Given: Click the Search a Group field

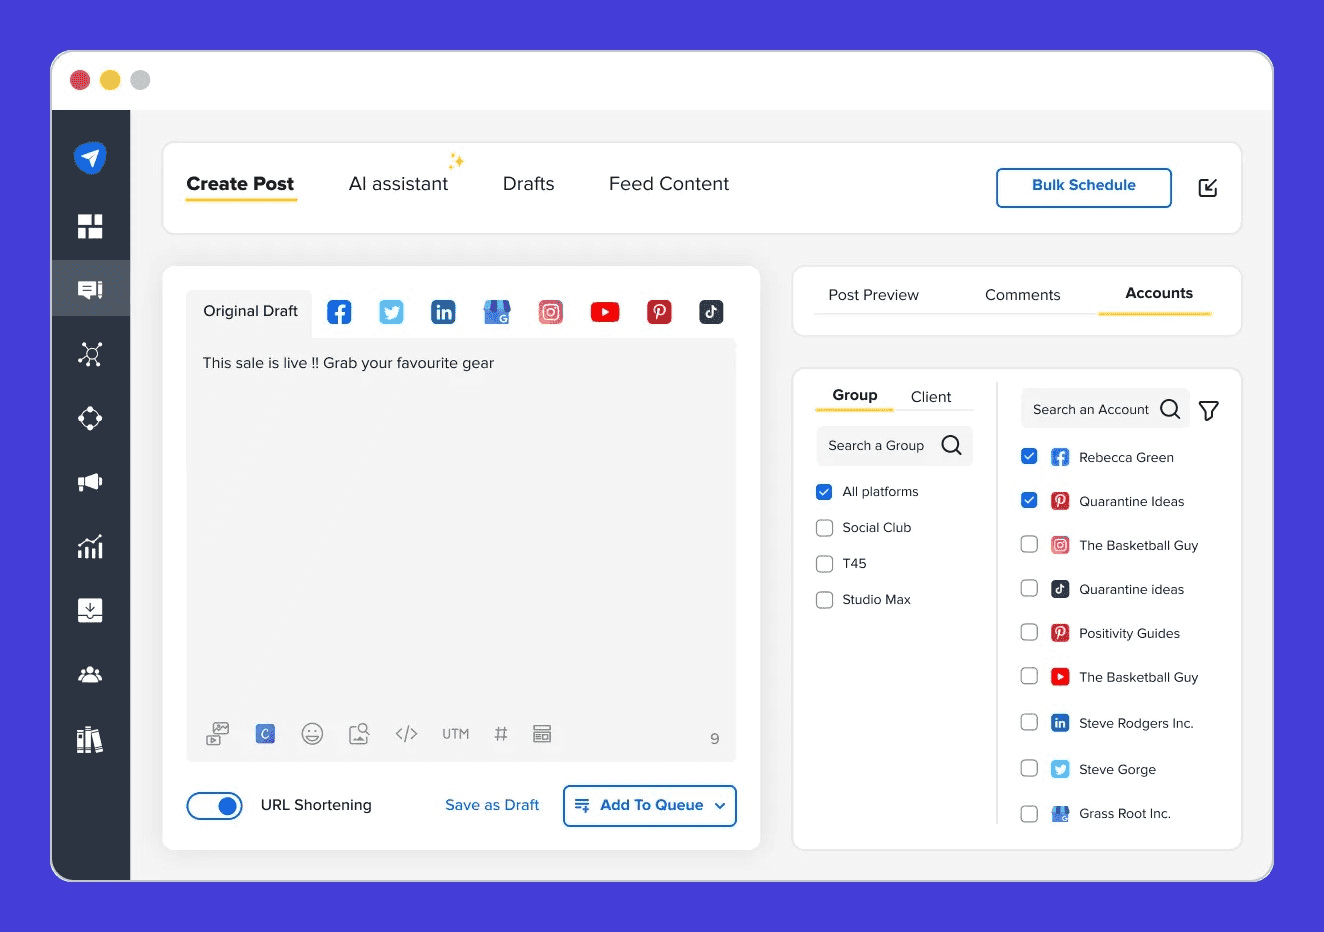Looking at the screenshot, I should (x=895, y=446).
